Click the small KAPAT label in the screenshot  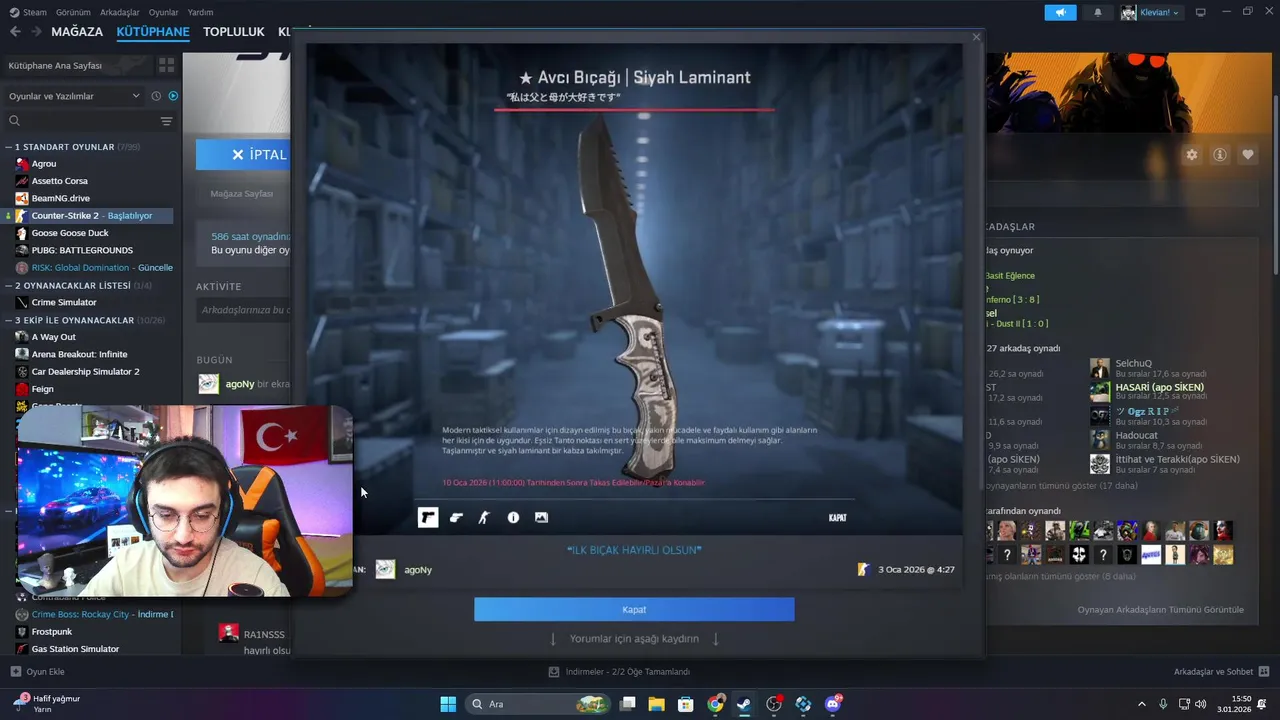[x=838, y=517]
